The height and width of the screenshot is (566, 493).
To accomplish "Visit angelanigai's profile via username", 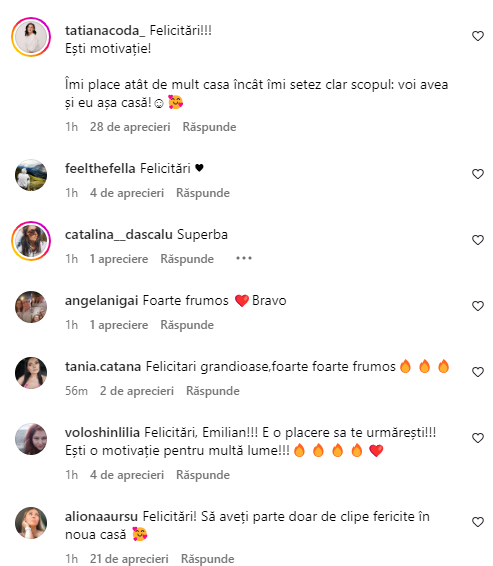I will 101,300.
